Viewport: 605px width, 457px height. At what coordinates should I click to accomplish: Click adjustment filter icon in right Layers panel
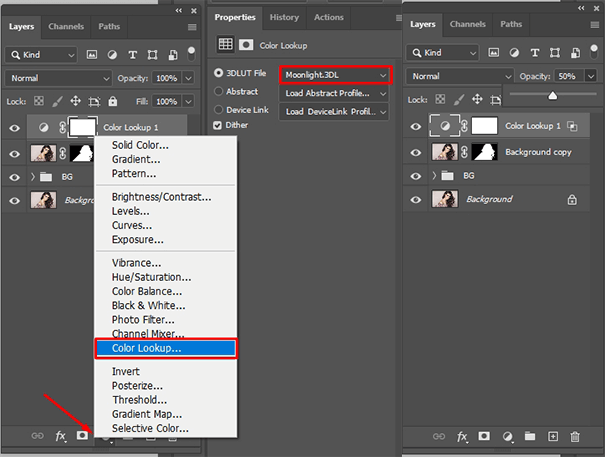pos(514,52)
